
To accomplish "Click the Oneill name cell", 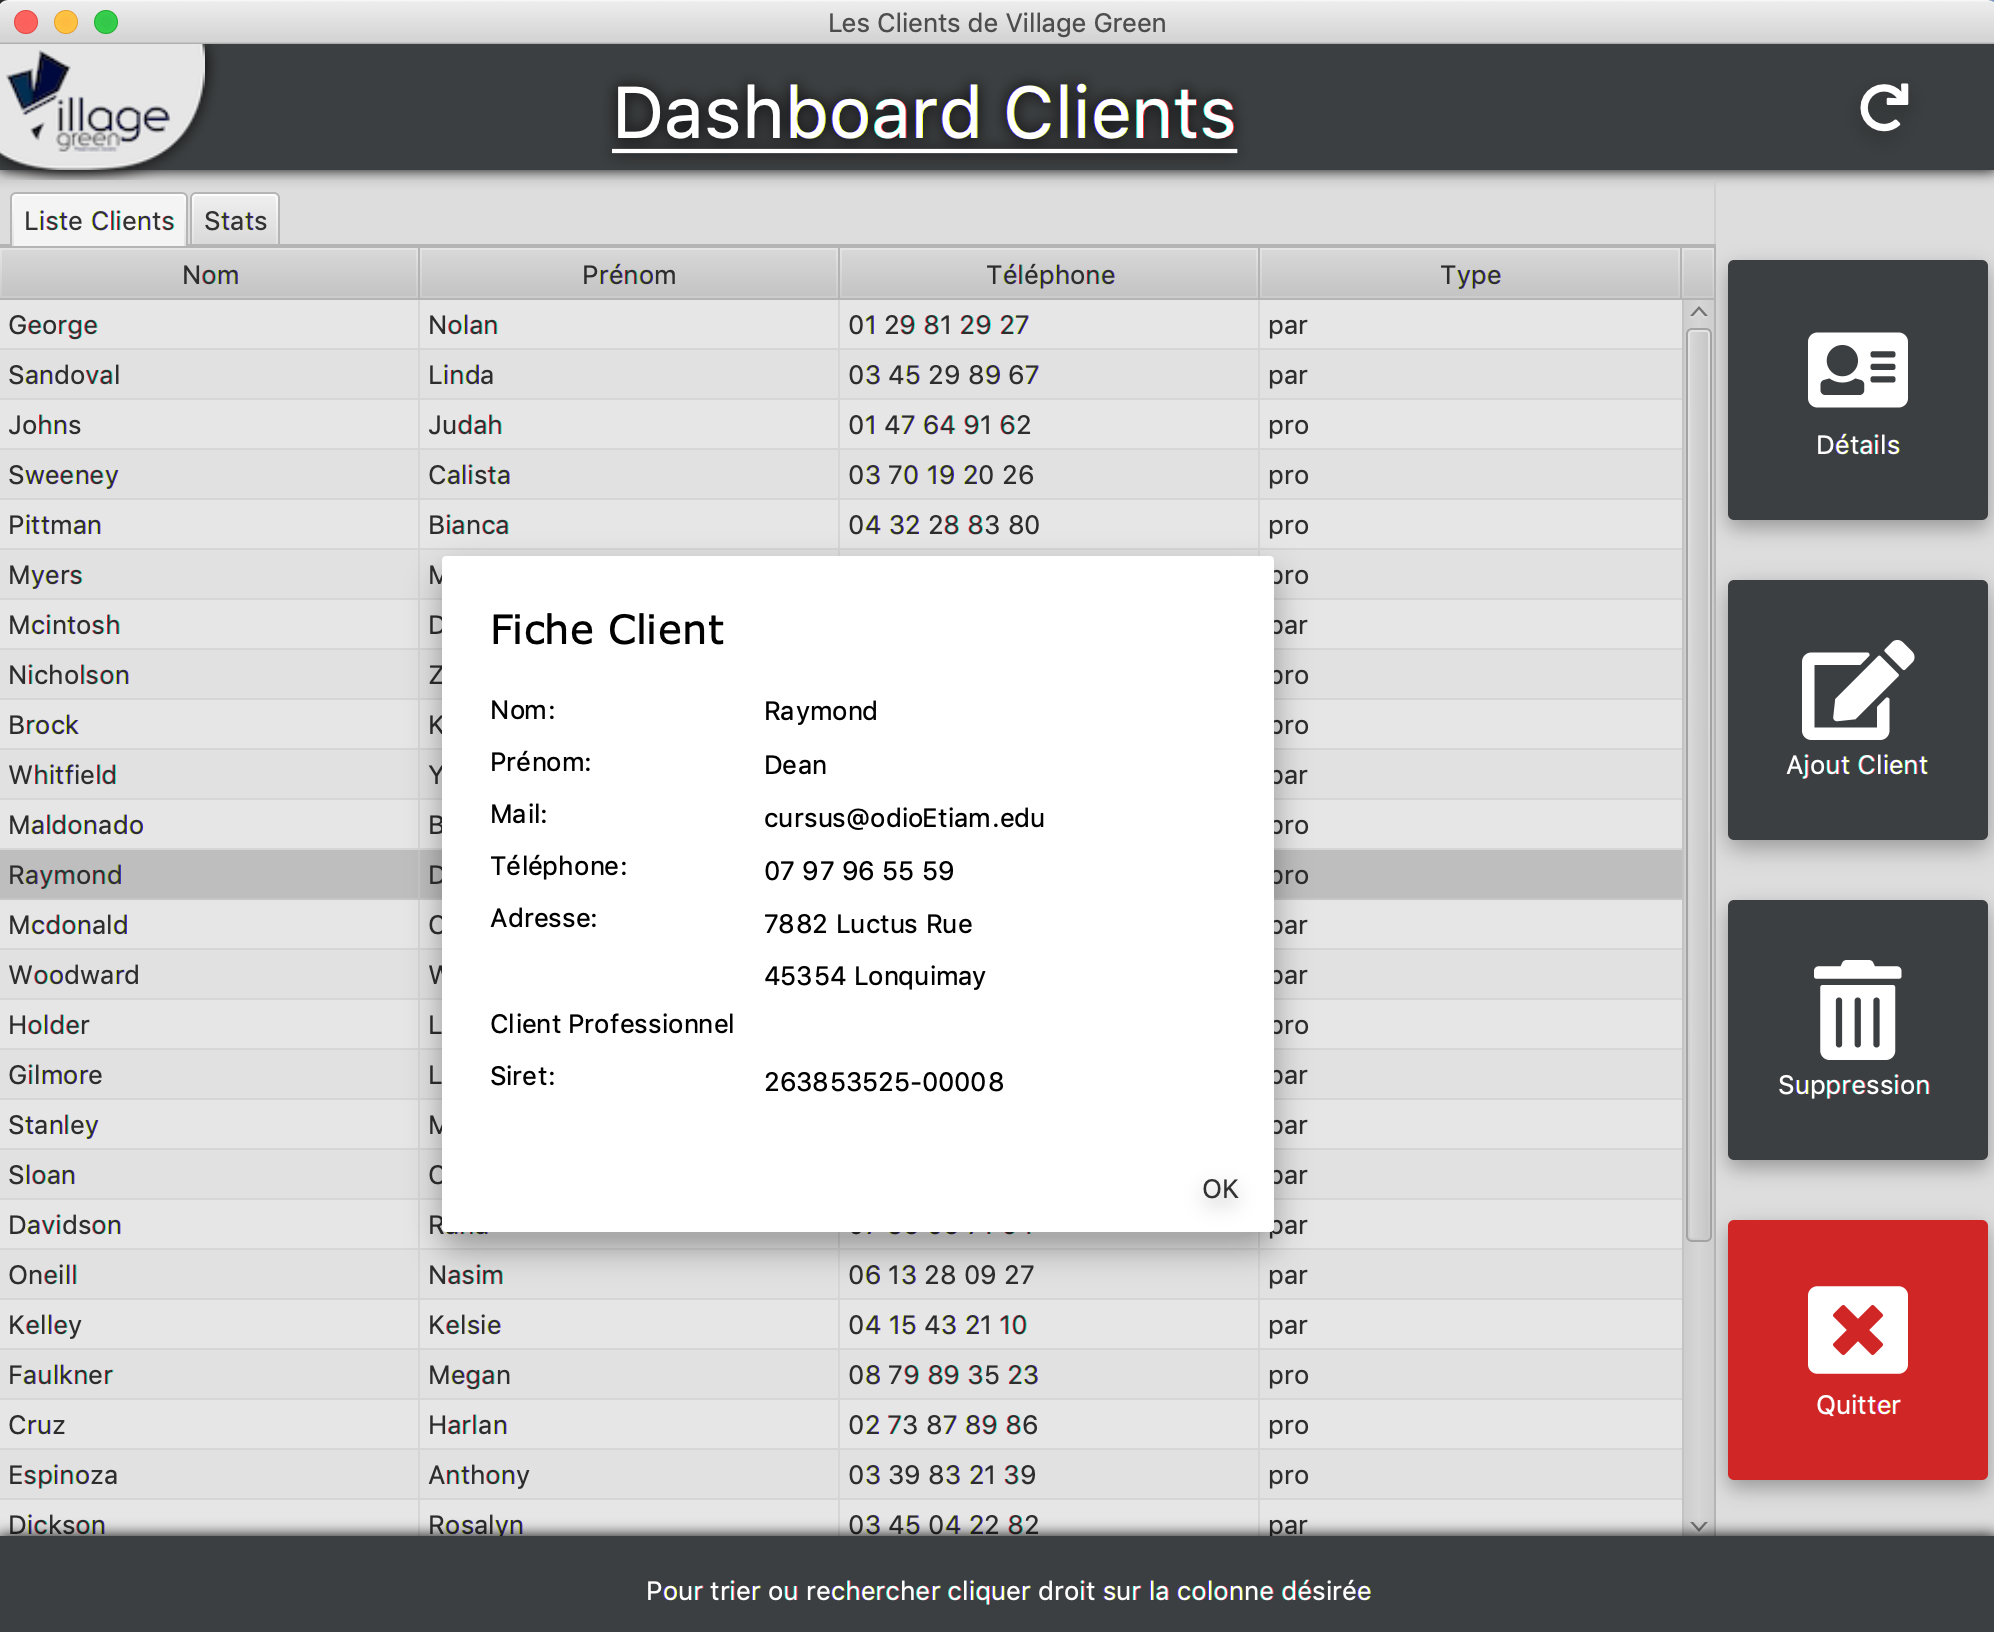I will (x=209, y=1275).
